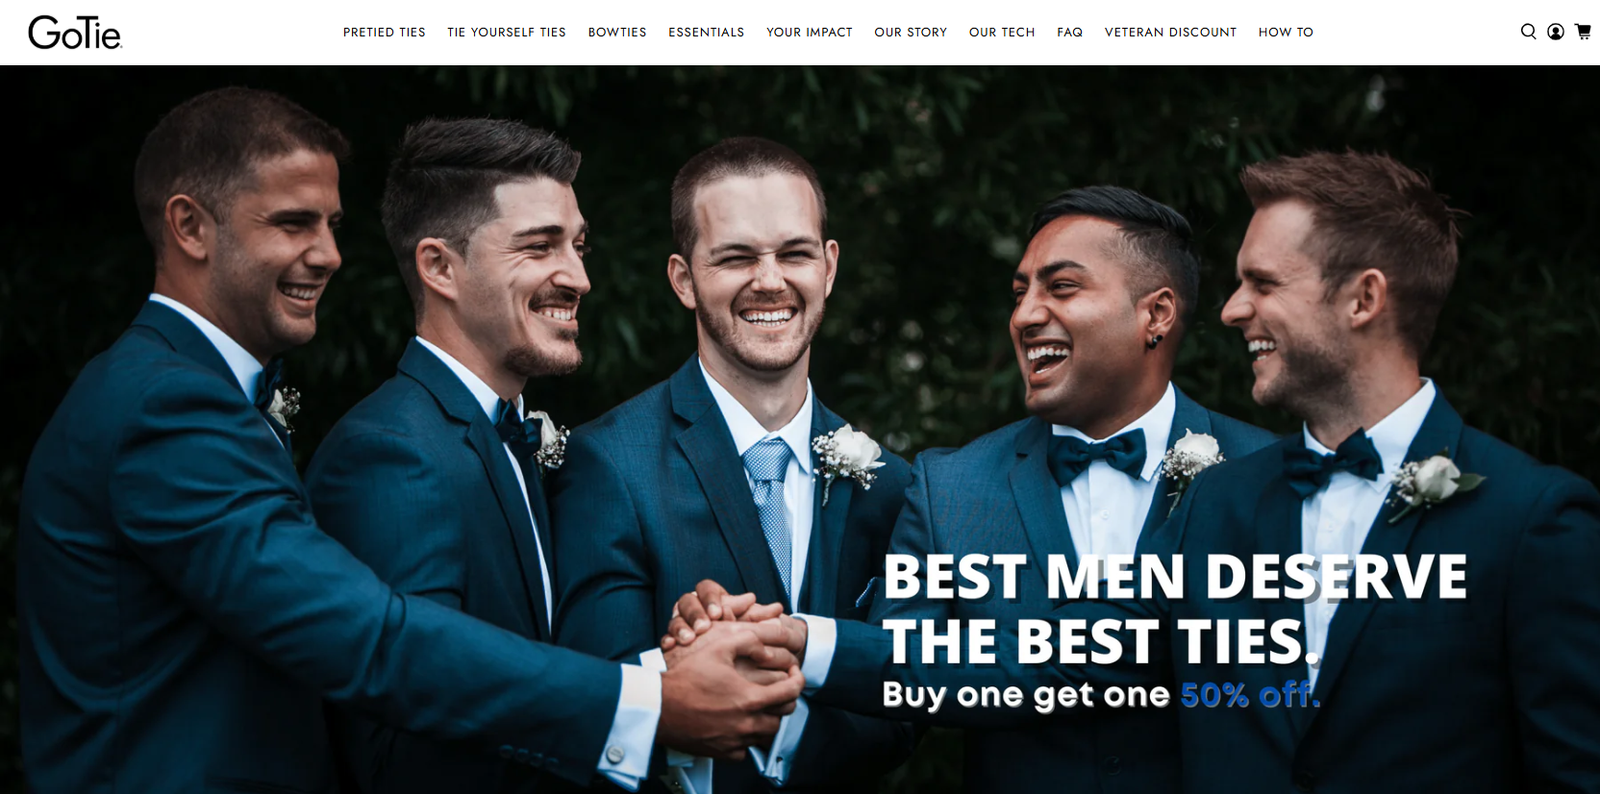1600x794 pixels.
Task: Open the shopping cart icon
Action: (1583, 32)
